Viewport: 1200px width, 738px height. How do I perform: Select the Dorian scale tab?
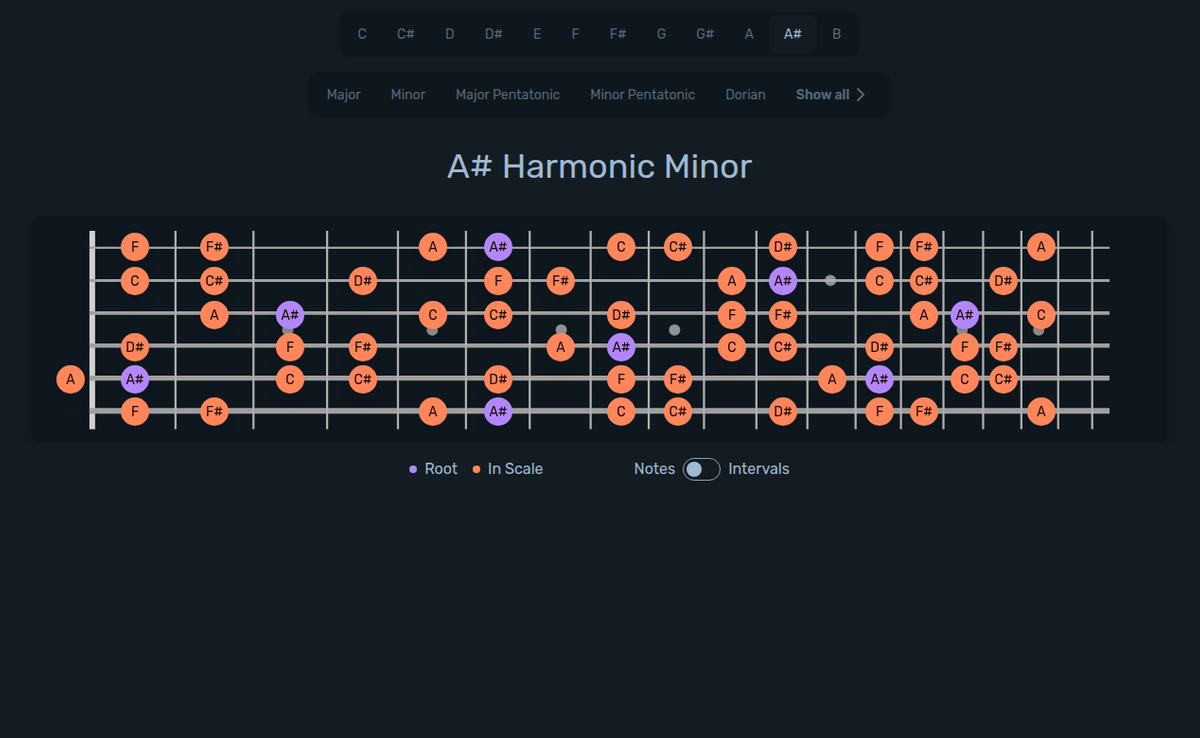745,94
